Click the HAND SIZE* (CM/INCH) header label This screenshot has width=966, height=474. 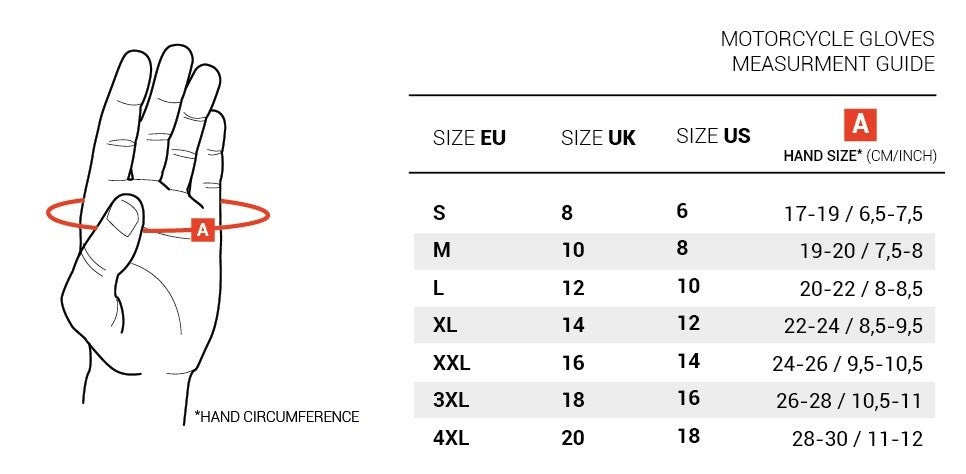pyautogui.click(x=859, y=155)
